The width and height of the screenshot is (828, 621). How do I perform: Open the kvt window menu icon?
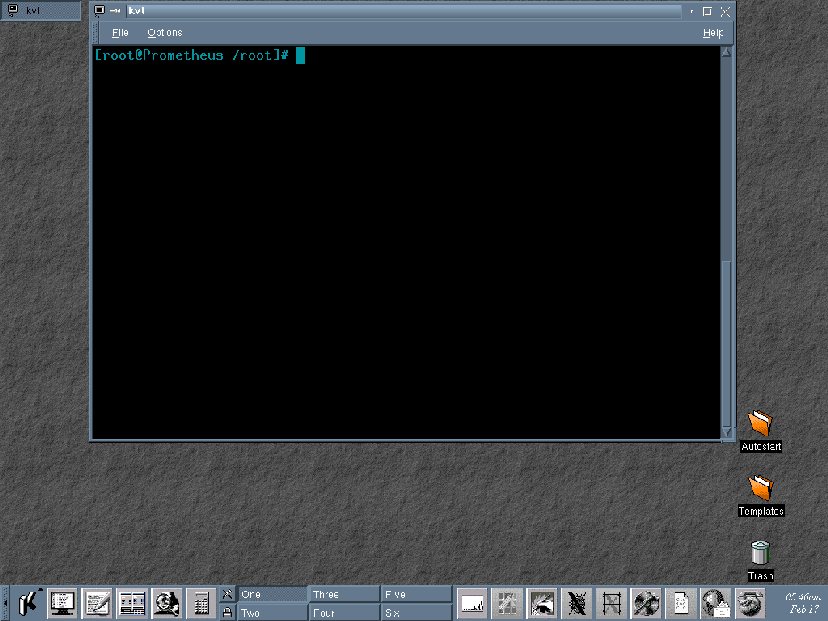(100, 11)
